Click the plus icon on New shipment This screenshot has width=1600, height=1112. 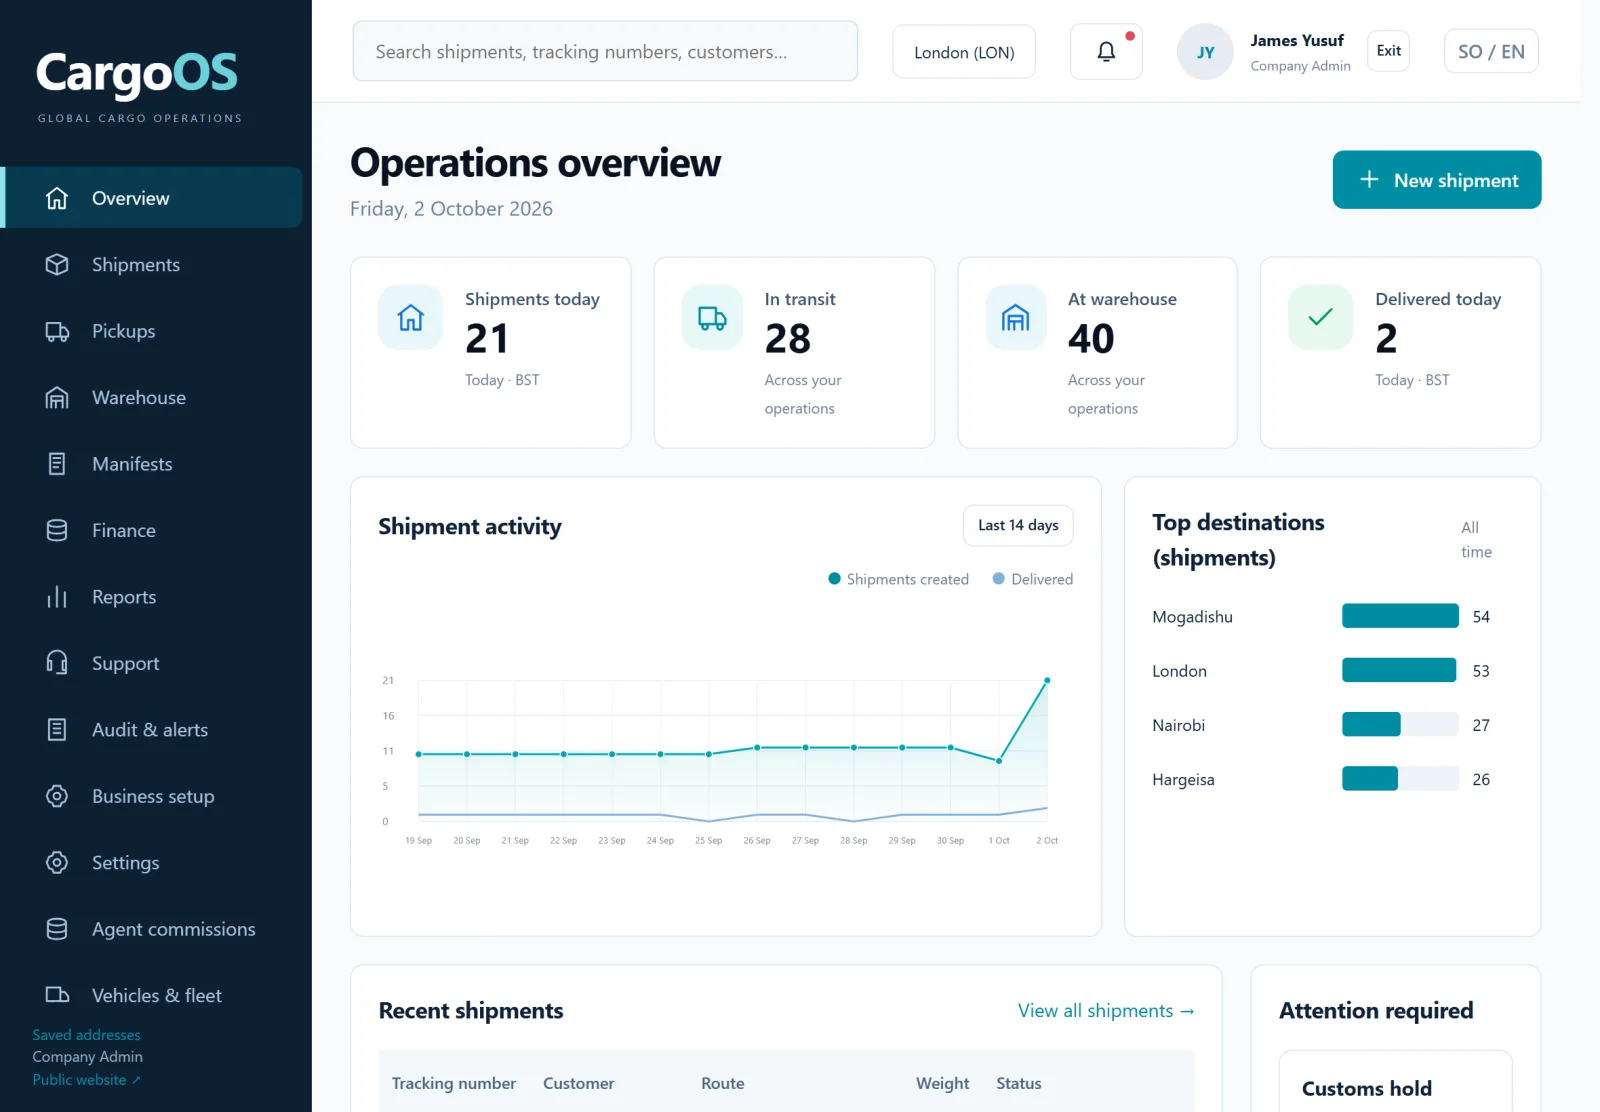(1369, 179)
